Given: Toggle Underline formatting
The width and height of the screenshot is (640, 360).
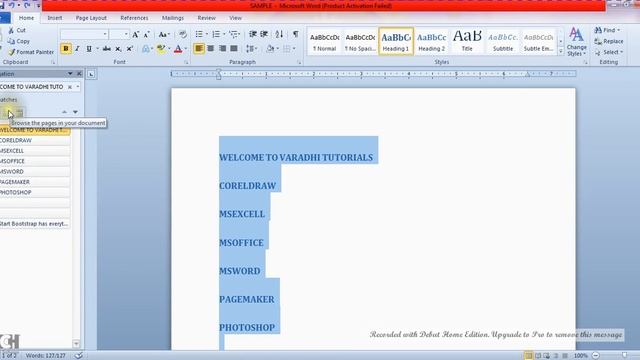Looking at the screenshot, I should [x=89, y=49].
